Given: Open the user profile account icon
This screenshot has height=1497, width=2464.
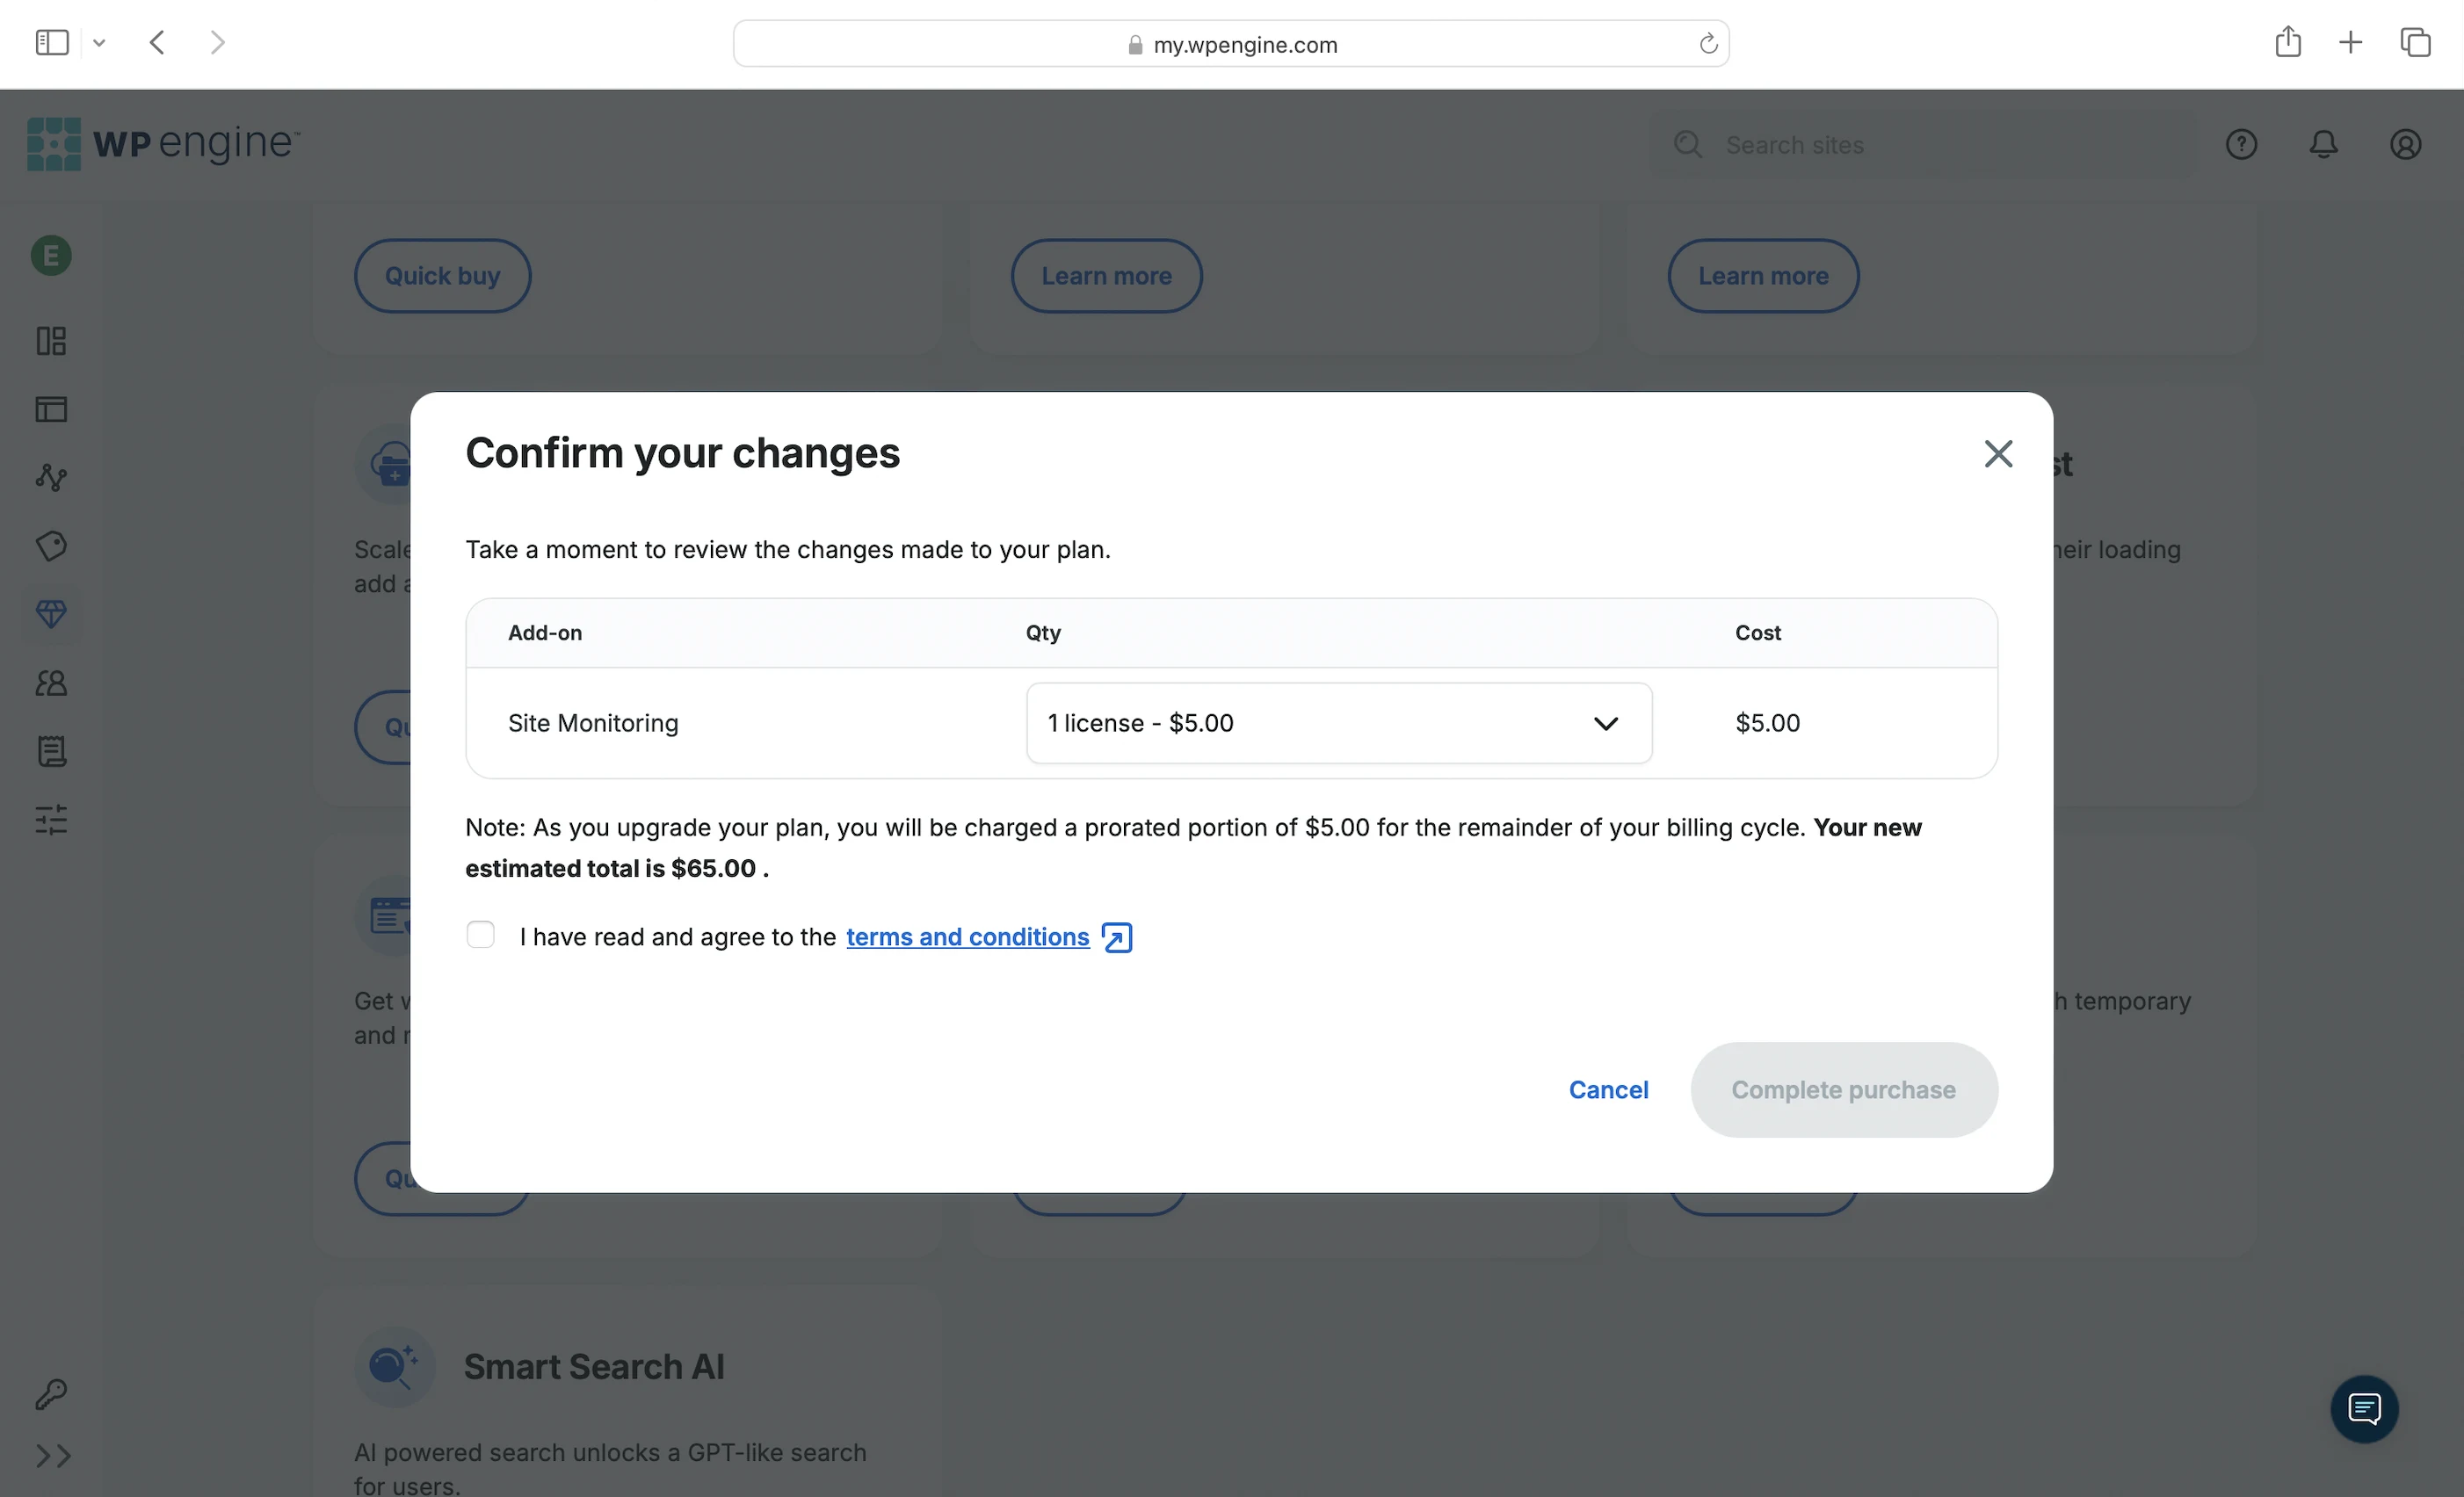Looking at the screenshot, I should click(x=2404, y=145).
